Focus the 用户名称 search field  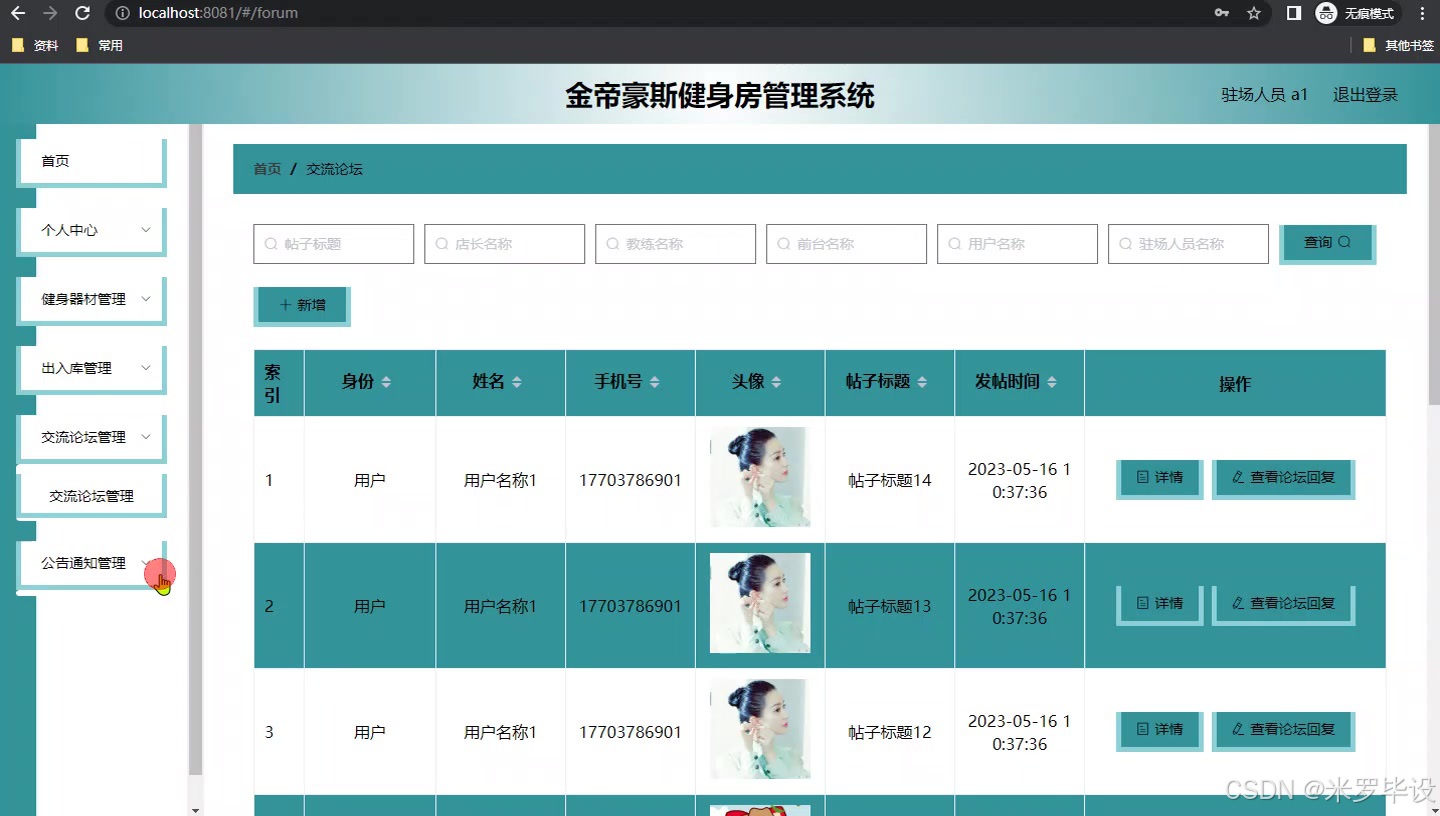1018,244
